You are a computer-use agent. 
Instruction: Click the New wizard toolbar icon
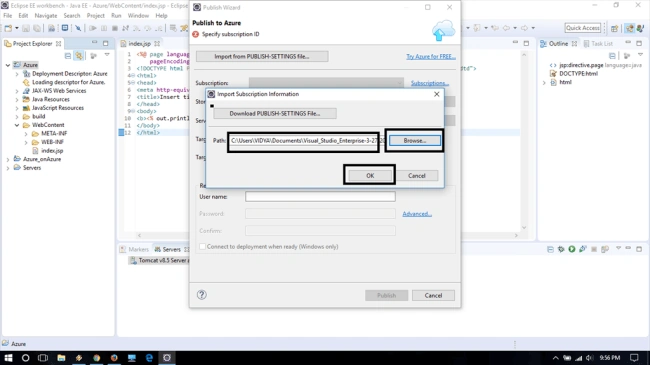8,28
